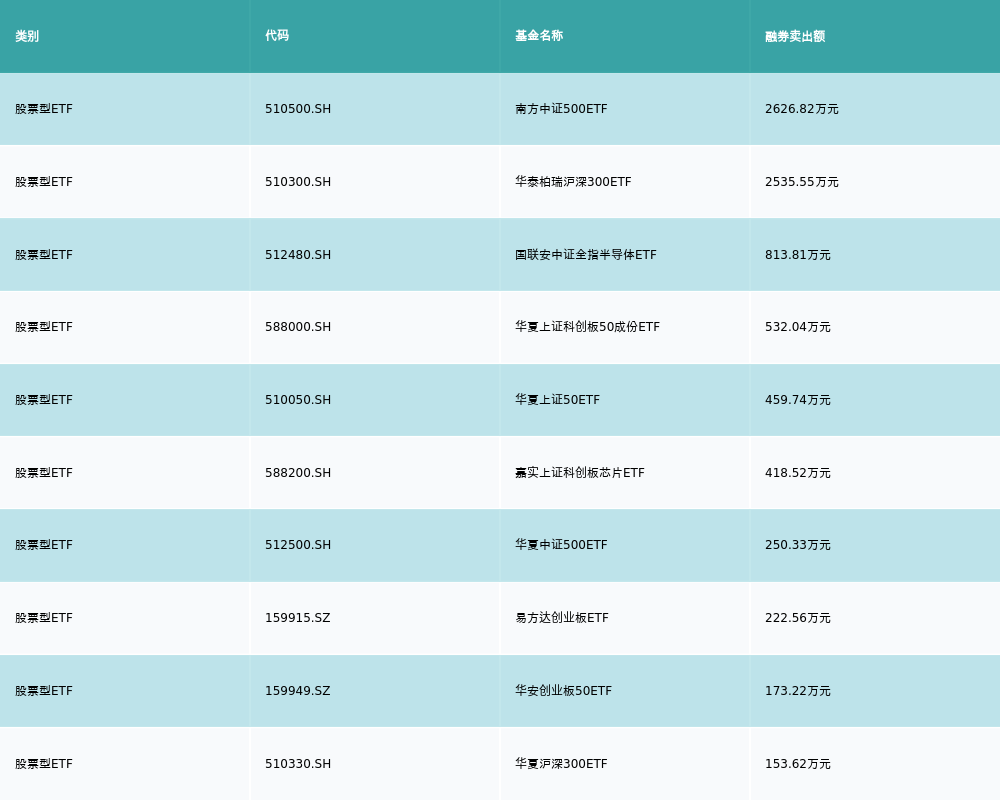
Task: Click value 250.33万元
Action: coord(798,545)
